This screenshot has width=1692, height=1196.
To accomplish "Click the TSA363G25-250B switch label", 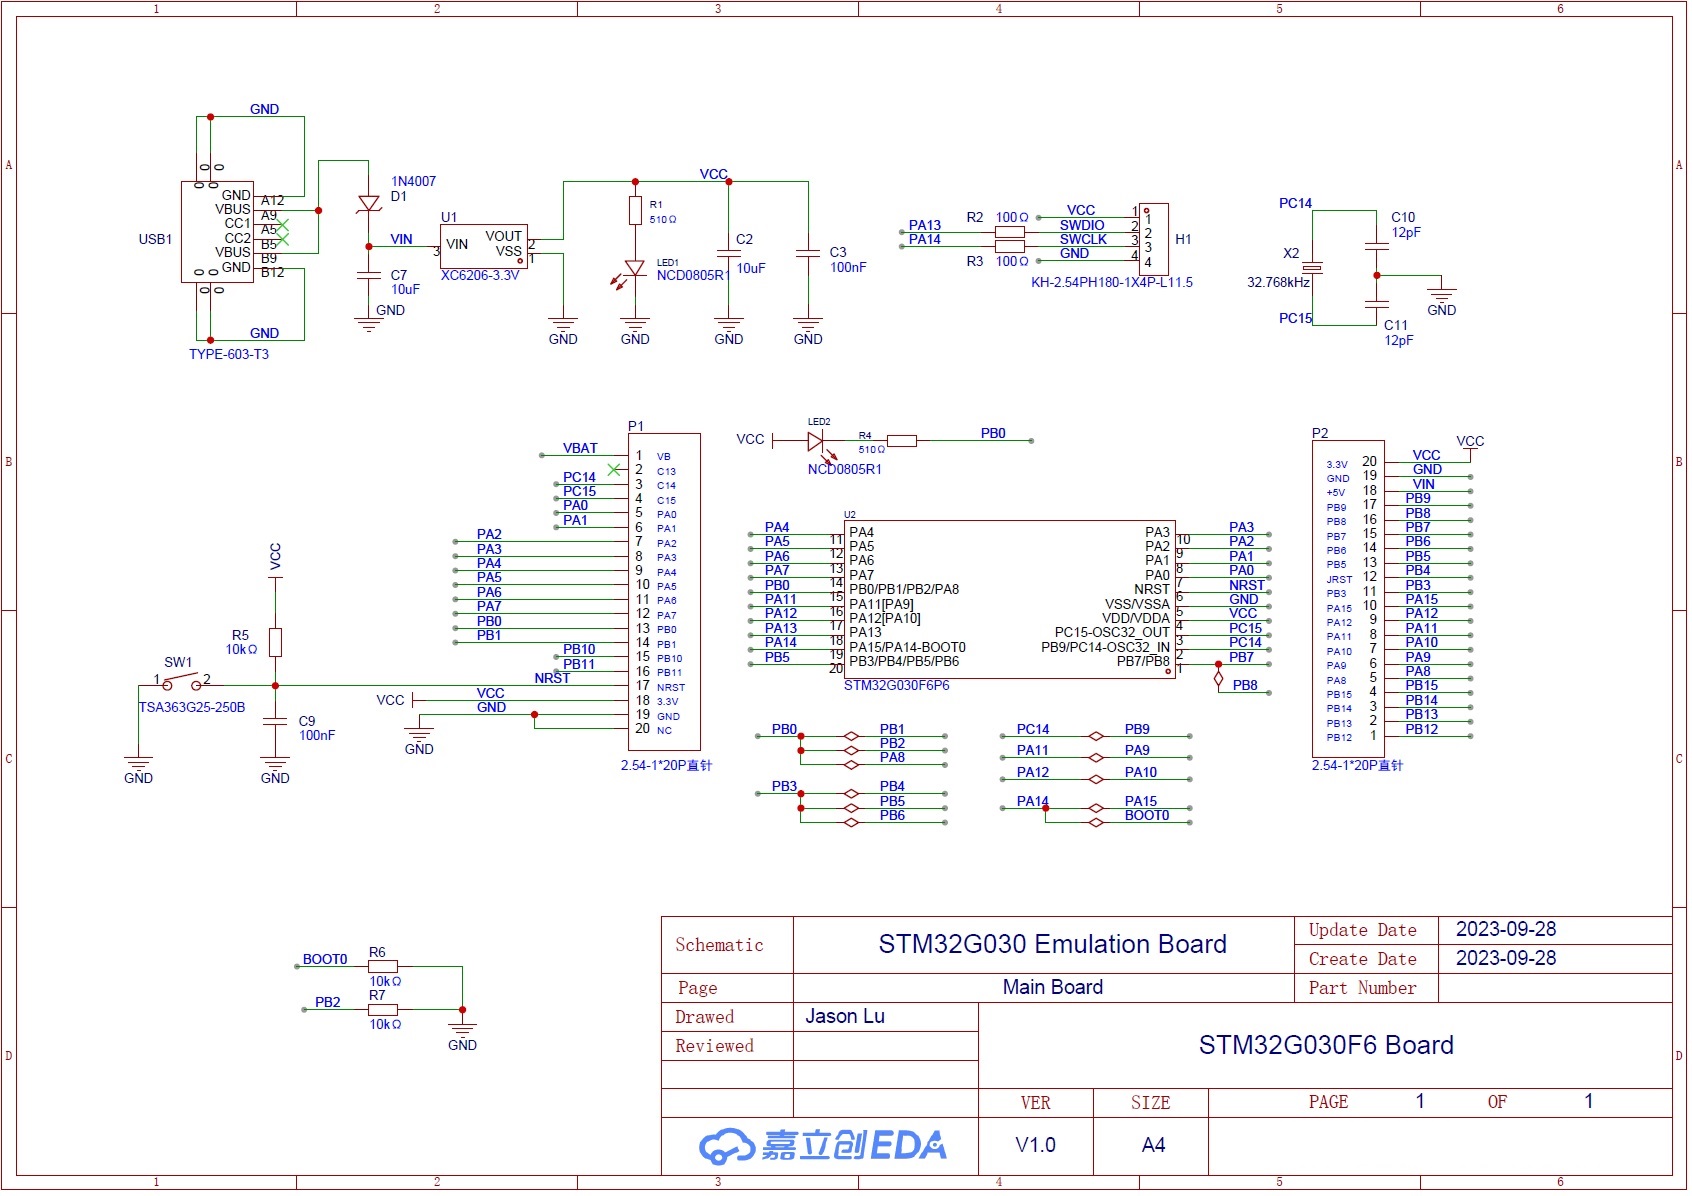I will click(x=192, y=708).
